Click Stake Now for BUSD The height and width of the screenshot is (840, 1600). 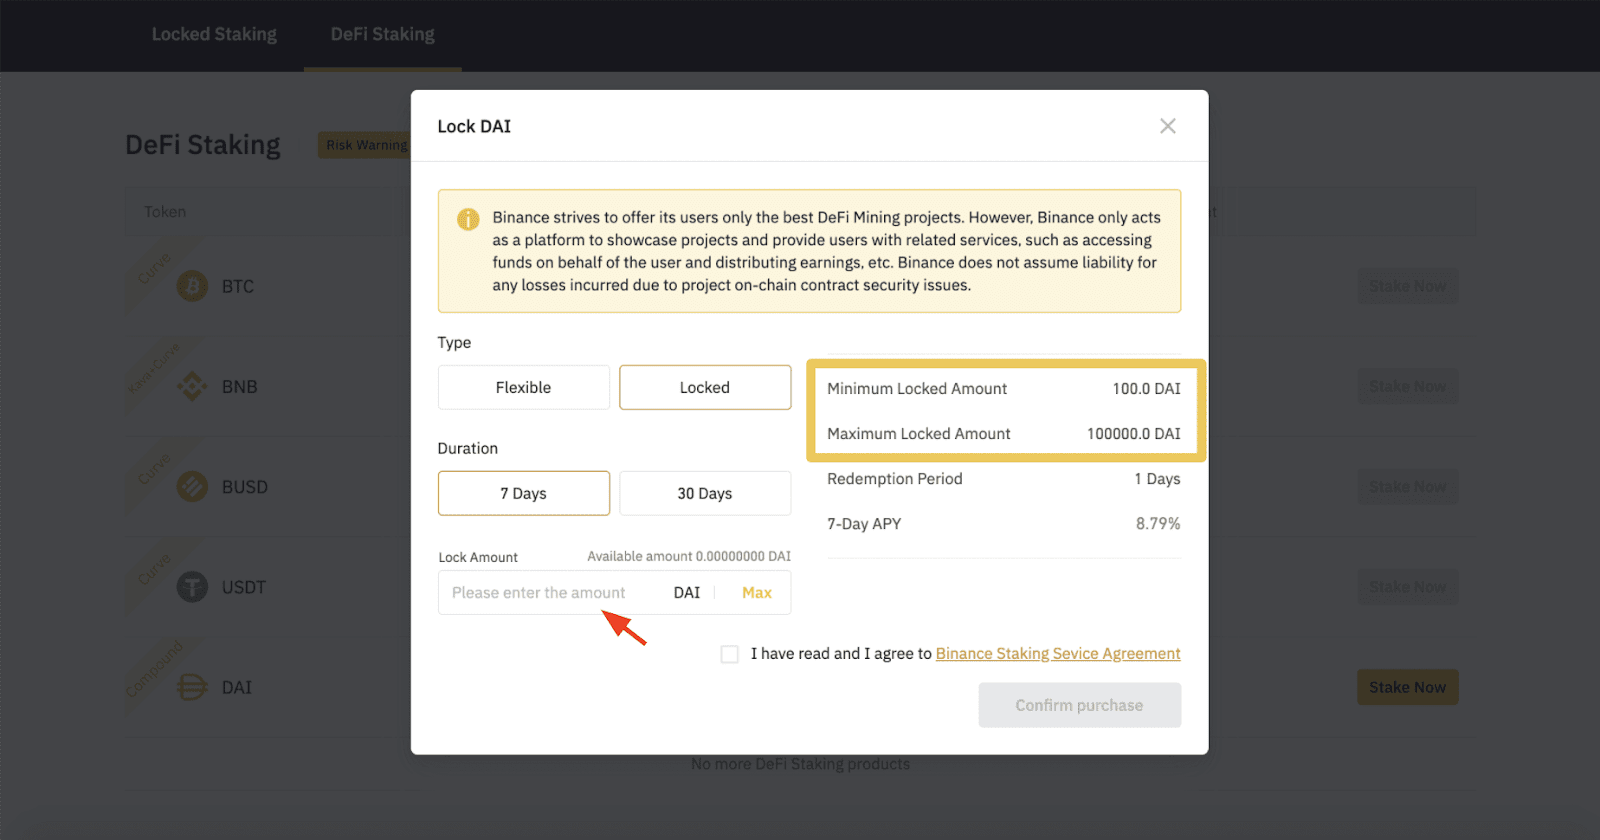(x=1408, y=487)
